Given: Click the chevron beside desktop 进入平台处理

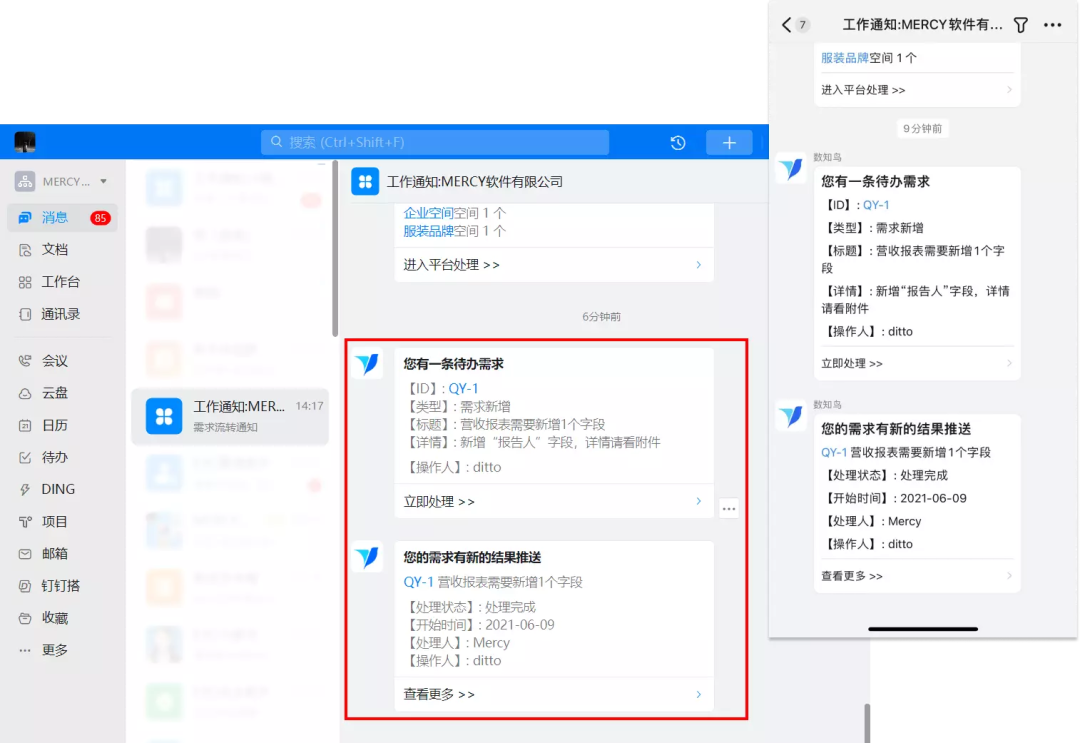Looking at the screenshot, I should [x=698, y=265].
